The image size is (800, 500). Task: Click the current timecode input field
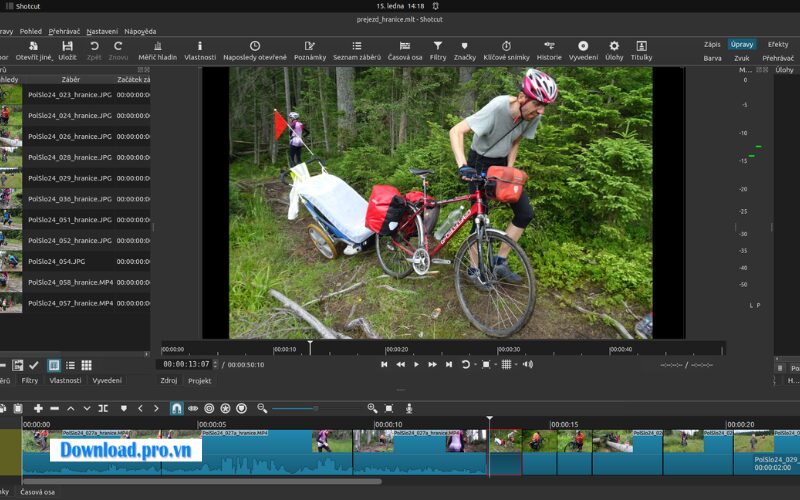186,365
